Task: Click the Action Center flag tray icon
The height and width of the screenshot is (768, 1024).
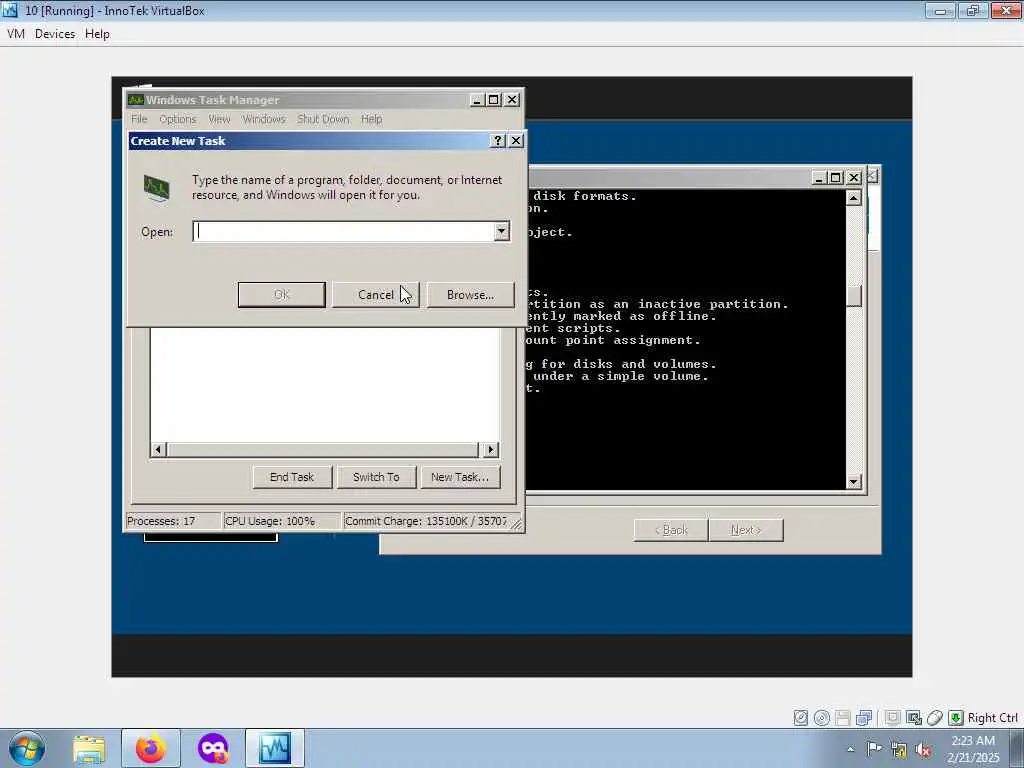Action: [874, 748]
